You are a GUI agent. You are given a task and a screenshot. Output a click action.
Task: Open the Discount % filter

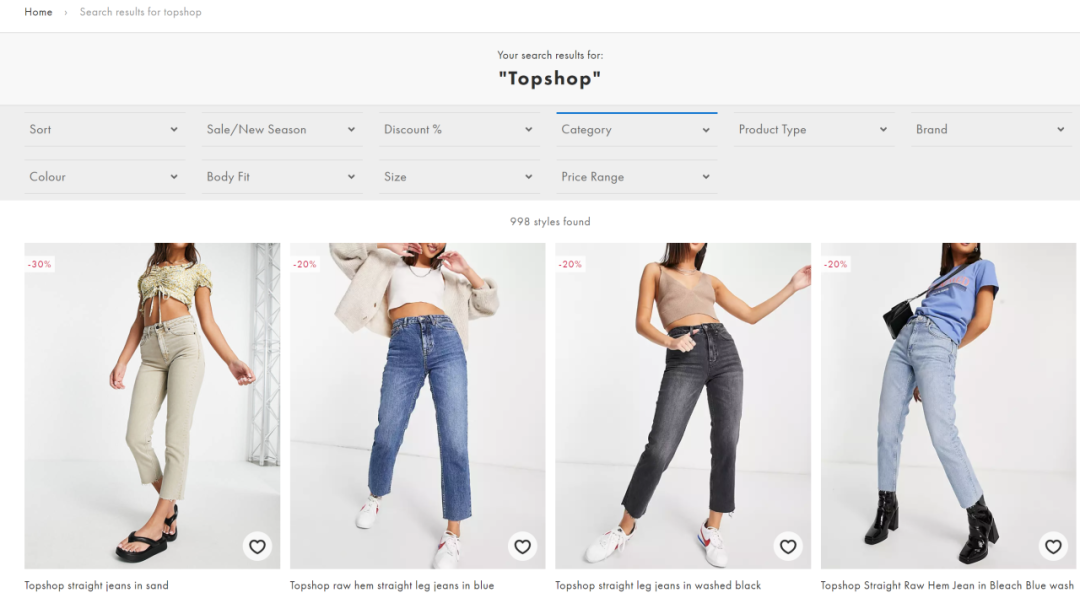click(x=459, y=130)
